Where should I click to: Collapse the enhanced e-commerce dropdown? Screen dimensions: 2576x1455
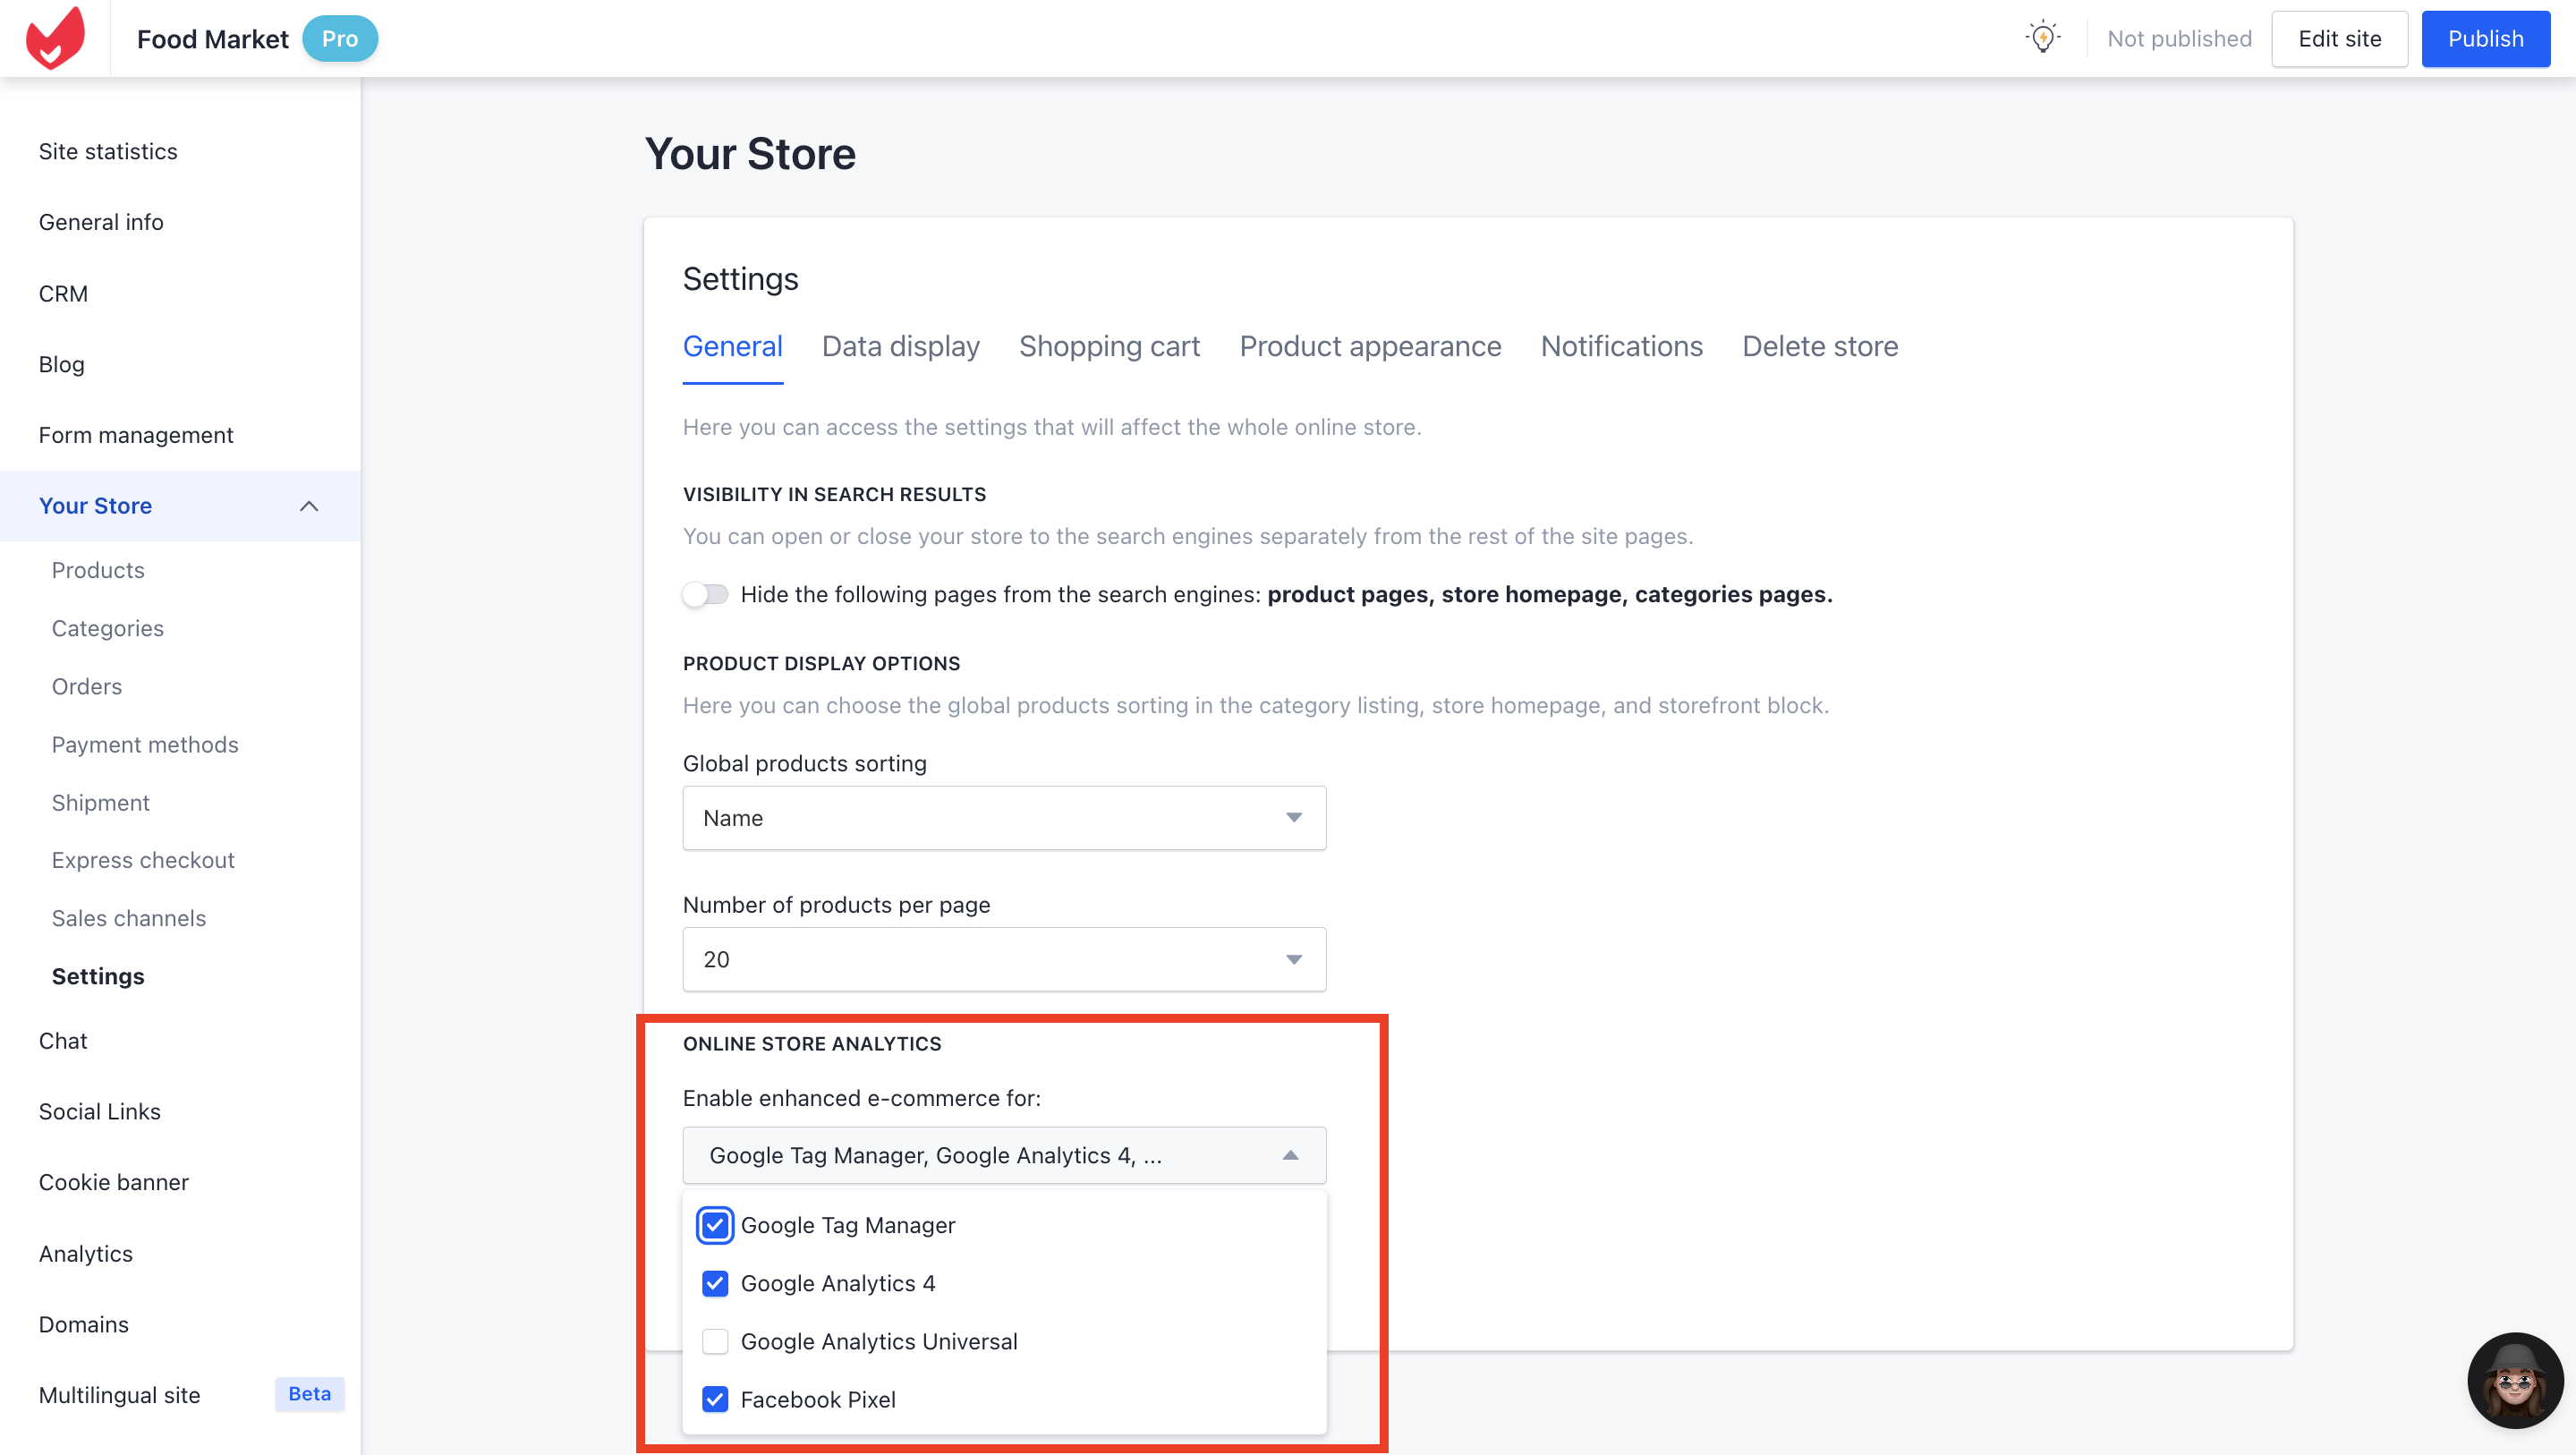tap(1004, 1155)
